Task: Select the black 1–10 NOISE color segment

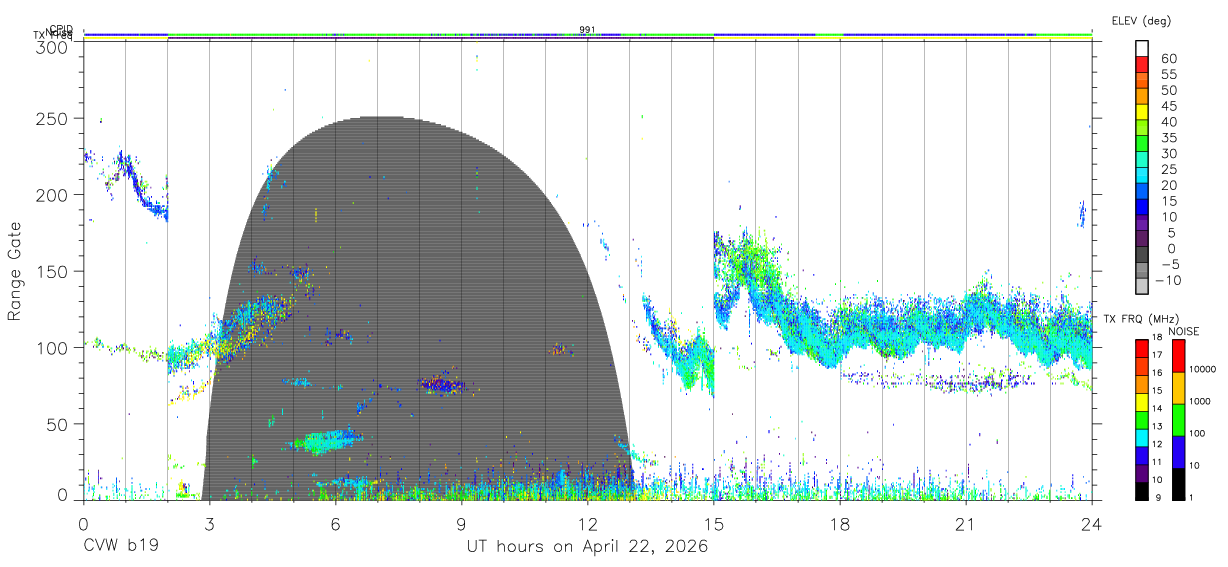Action: pyautogui.click(x=1178, y=482)
